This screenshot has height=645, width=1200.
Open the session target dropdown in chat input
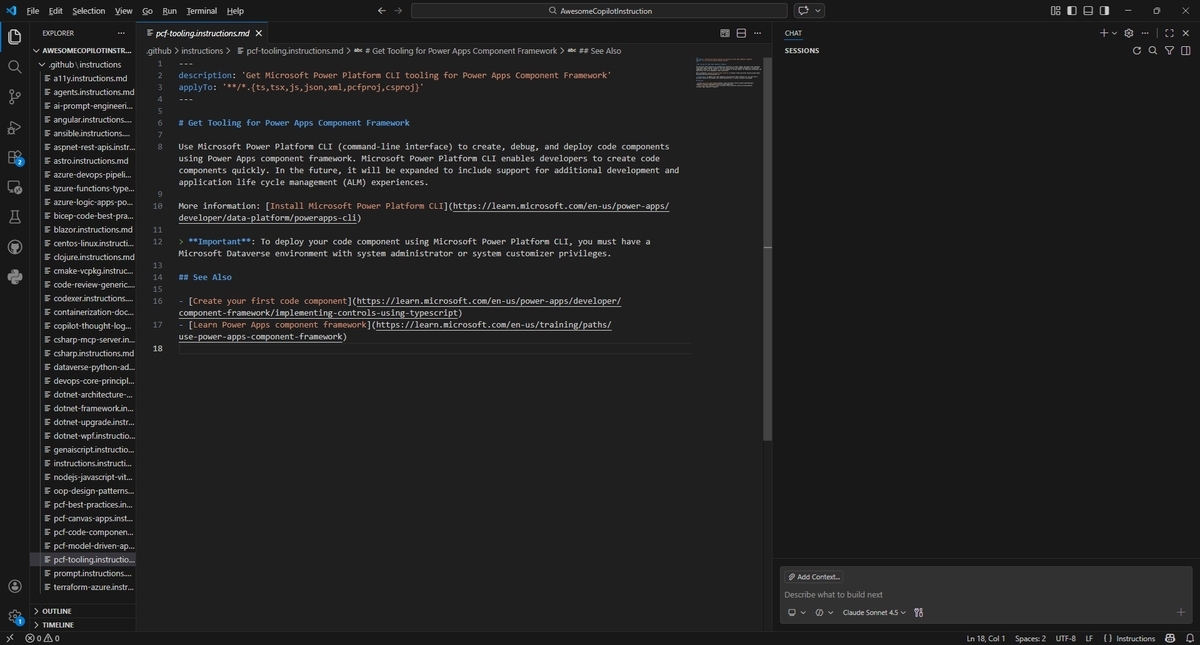796,613
